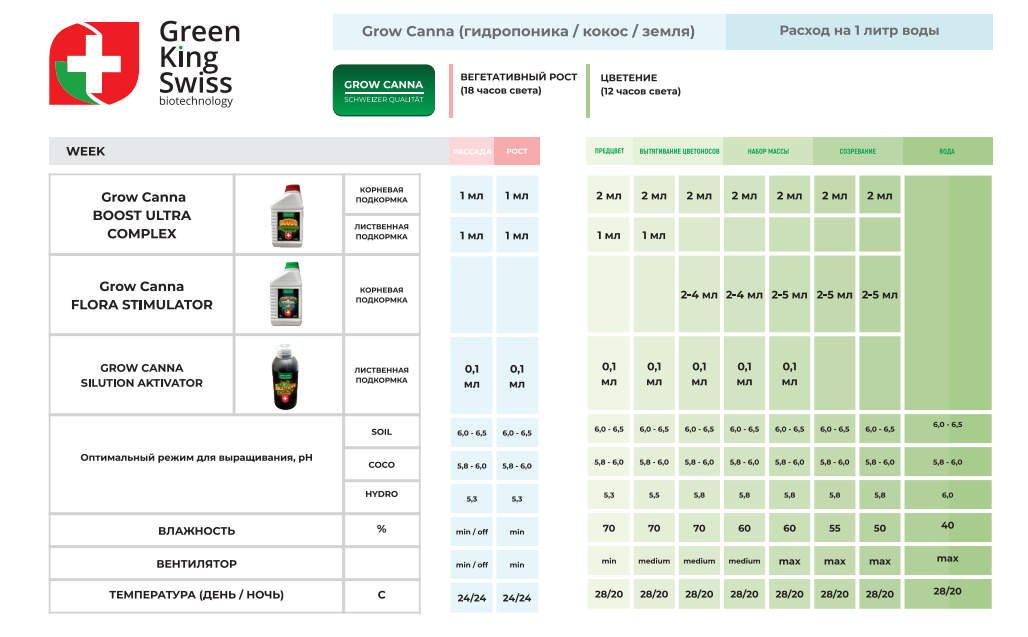Click Boost root '1 мл' in РАССАДА column
Screen dimensions: 1028x637
(471, 195)
